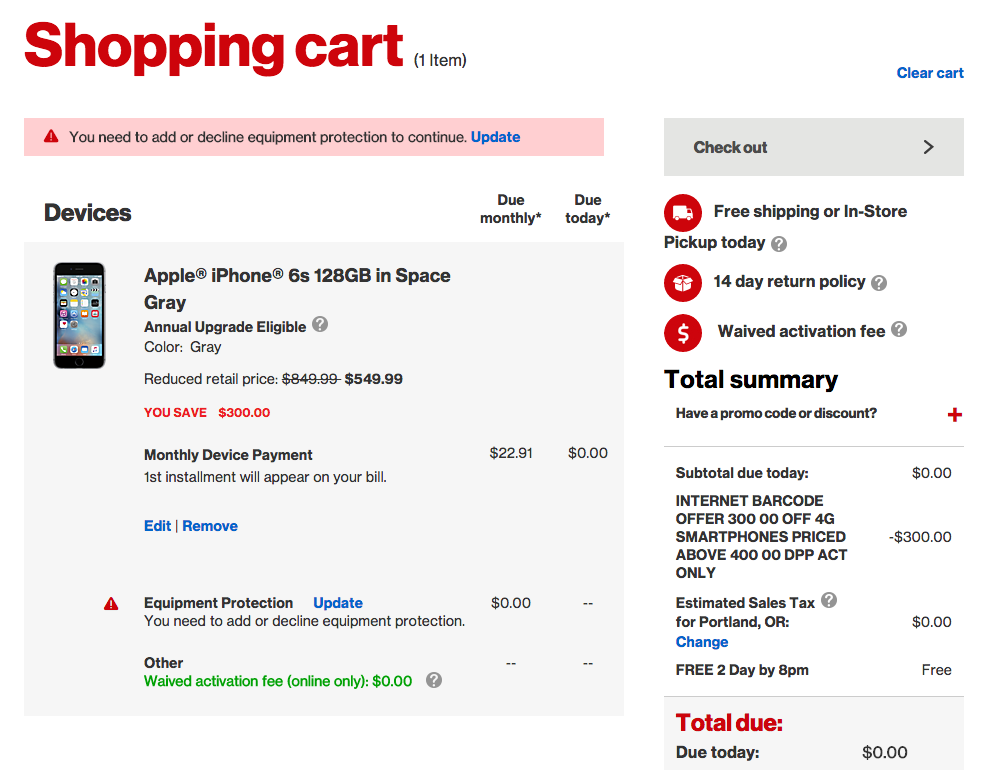Open help icon next to Pickup today
This screenshot has width=995, height=770.
[x=779, y=244]
